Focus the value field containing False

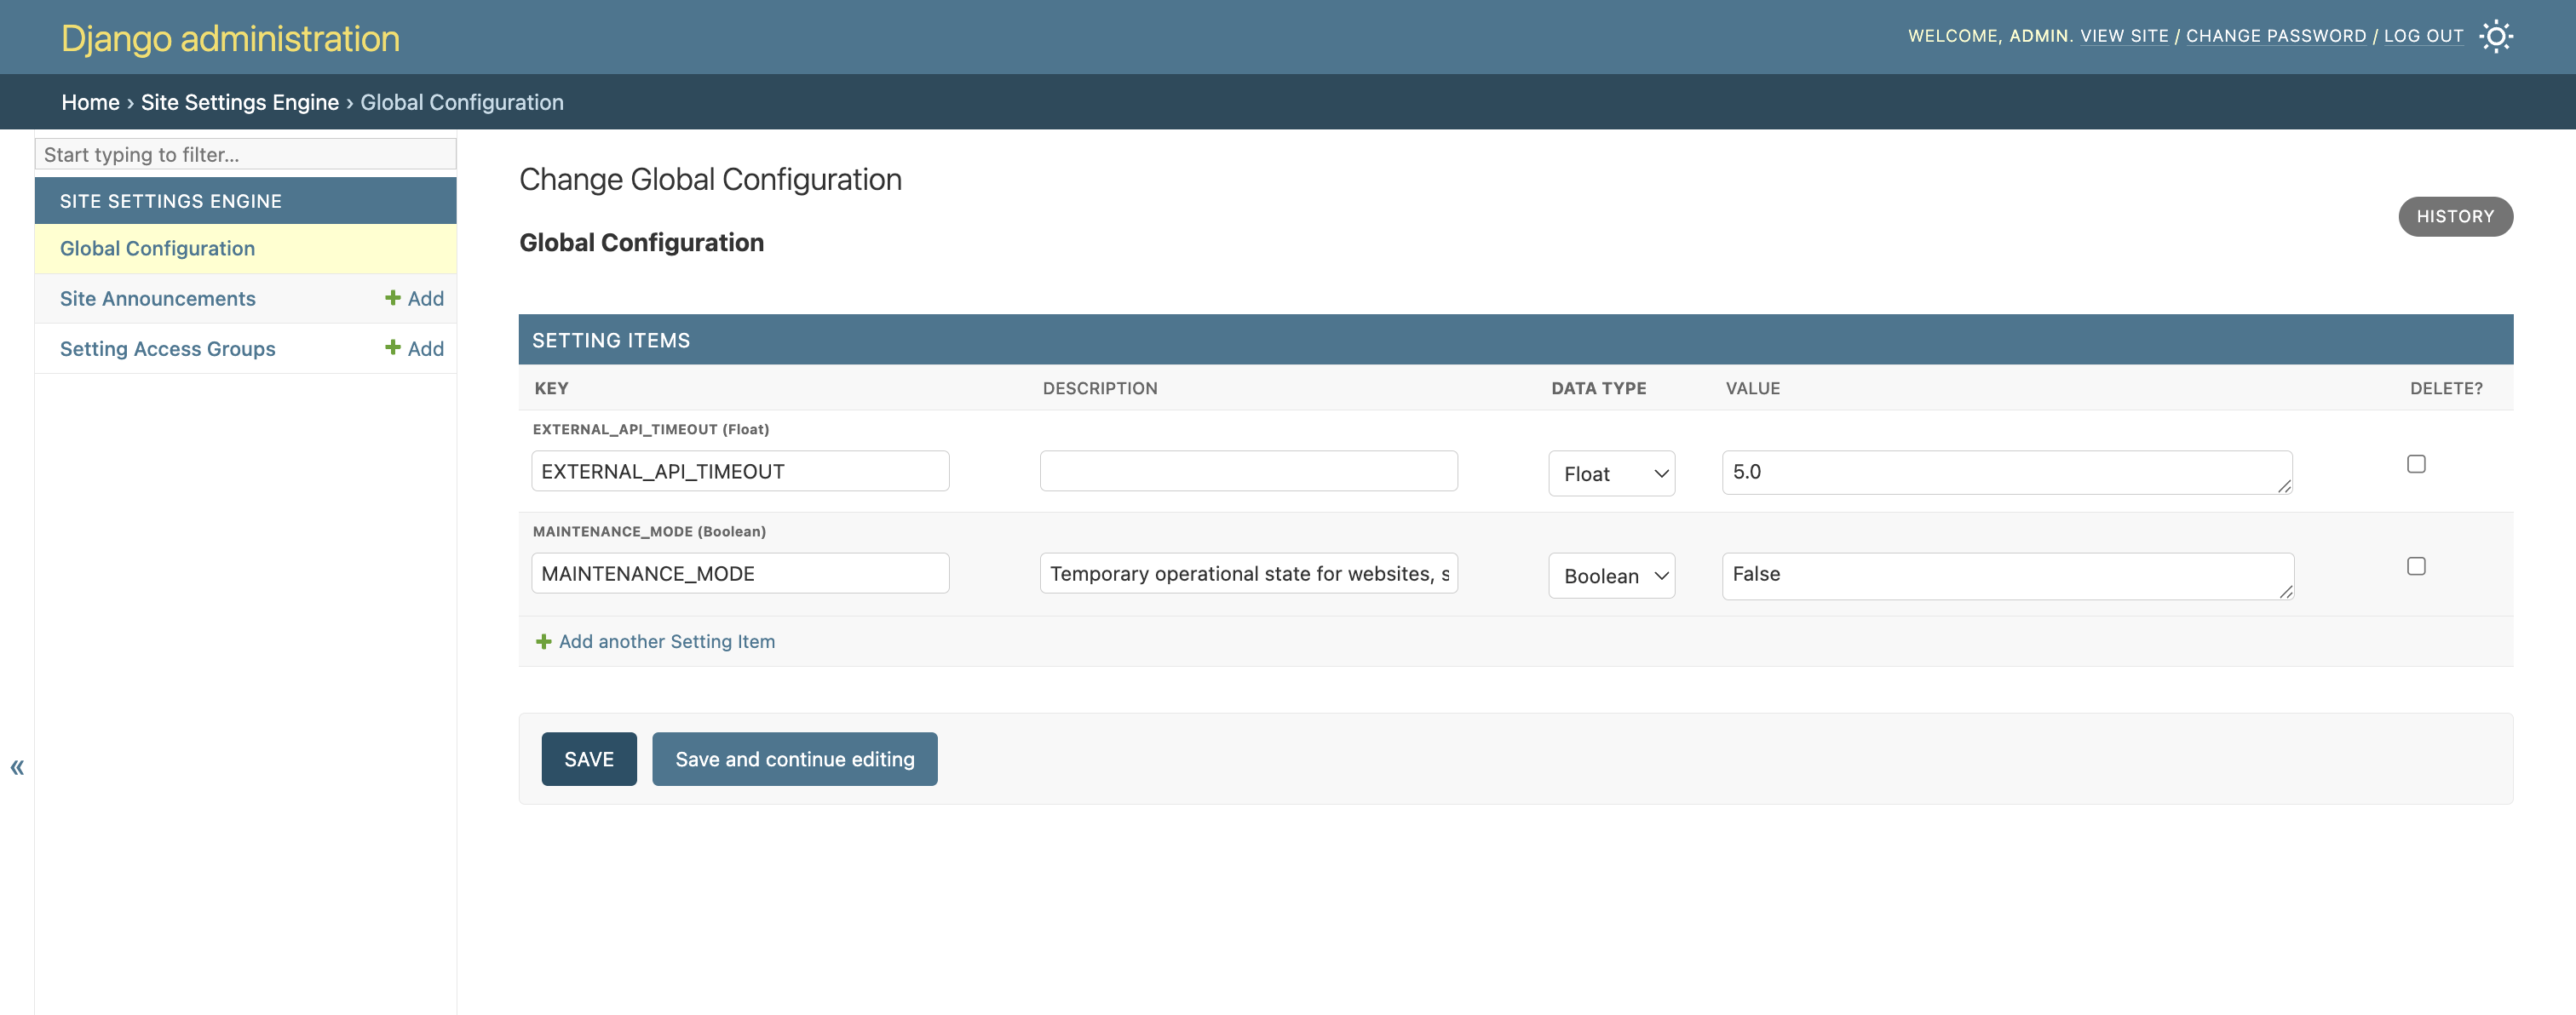click(2007, 576)
